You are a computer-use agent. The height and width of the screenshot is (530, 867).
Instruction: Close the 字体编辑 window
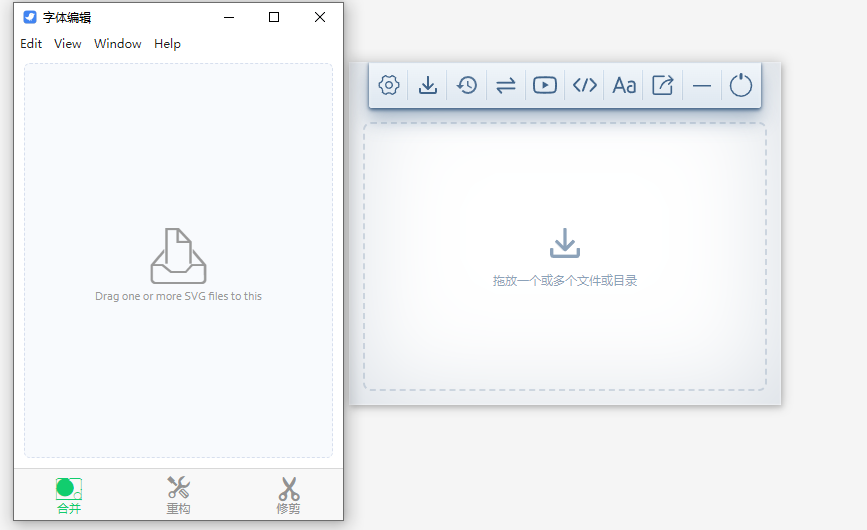tap(320, 17)
